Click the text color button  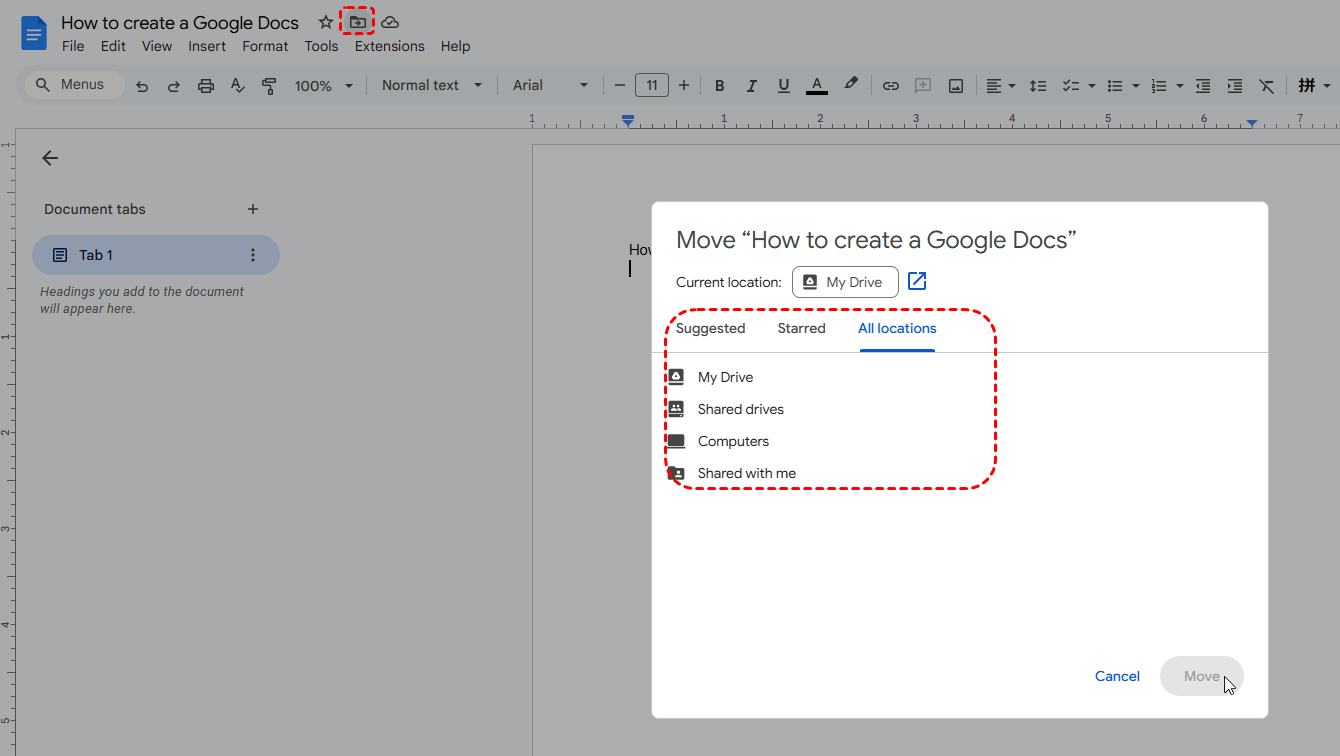point(817,86)
